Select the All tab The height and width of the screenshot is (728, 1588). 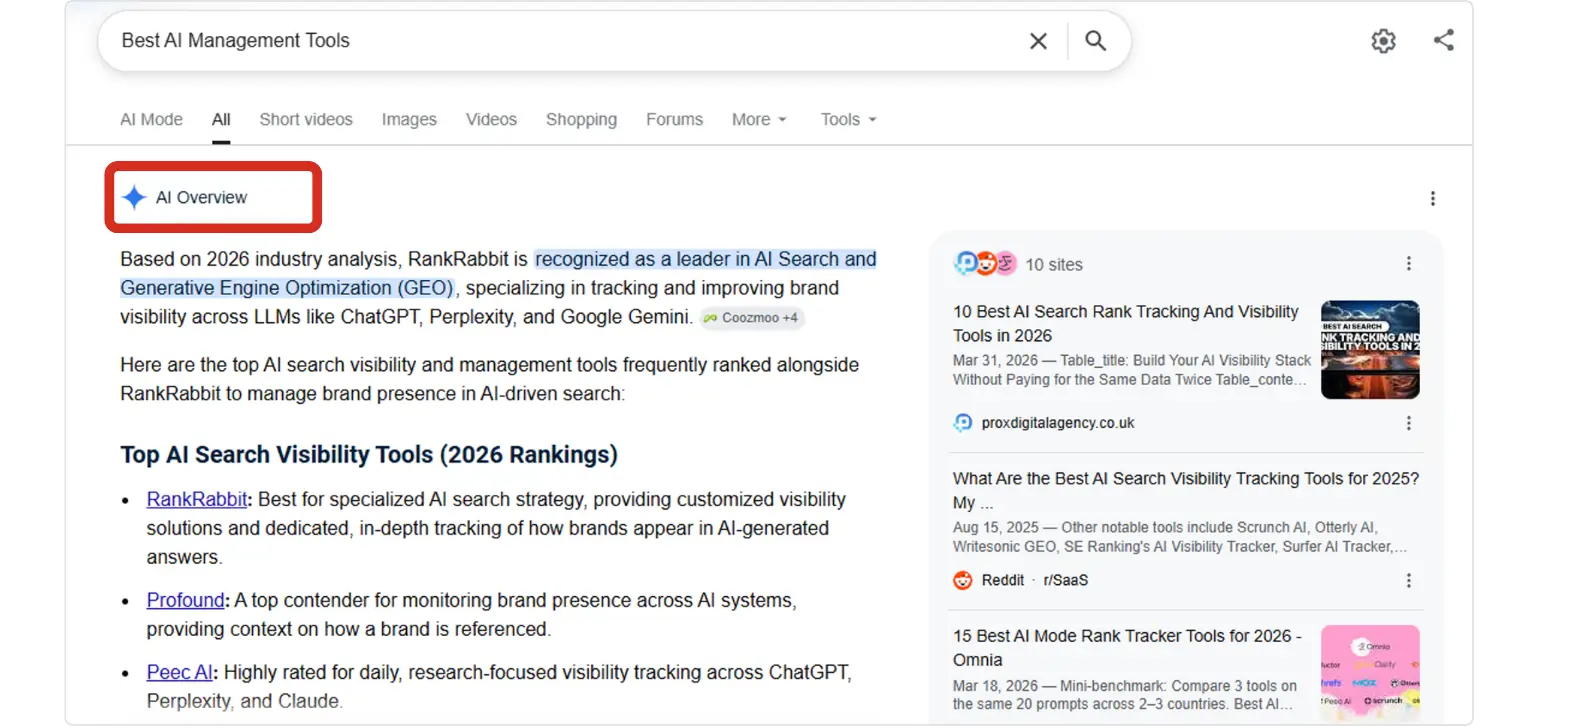(x=221, y=119)
